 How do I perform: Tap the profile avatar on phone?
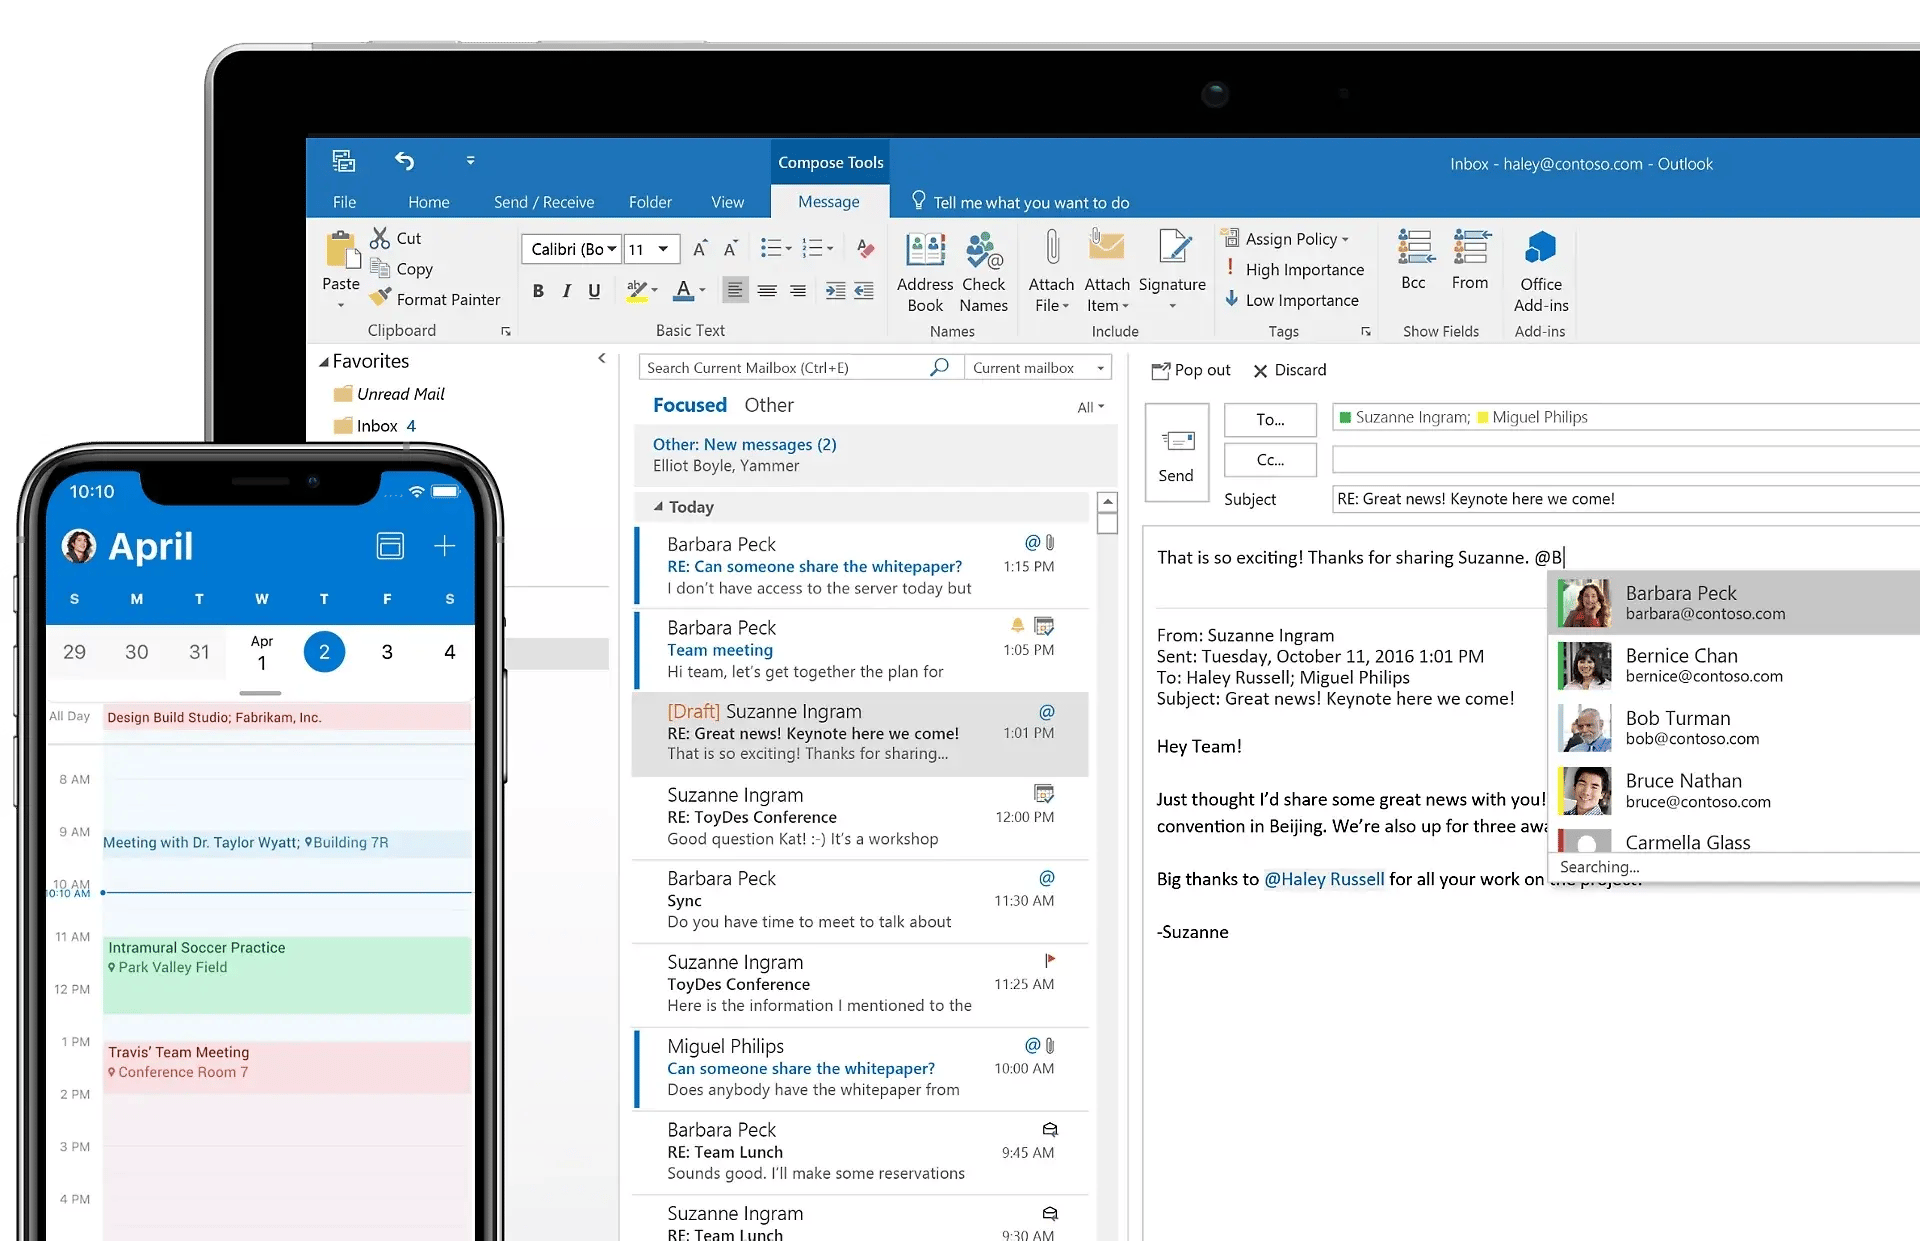tap(79, 546)
